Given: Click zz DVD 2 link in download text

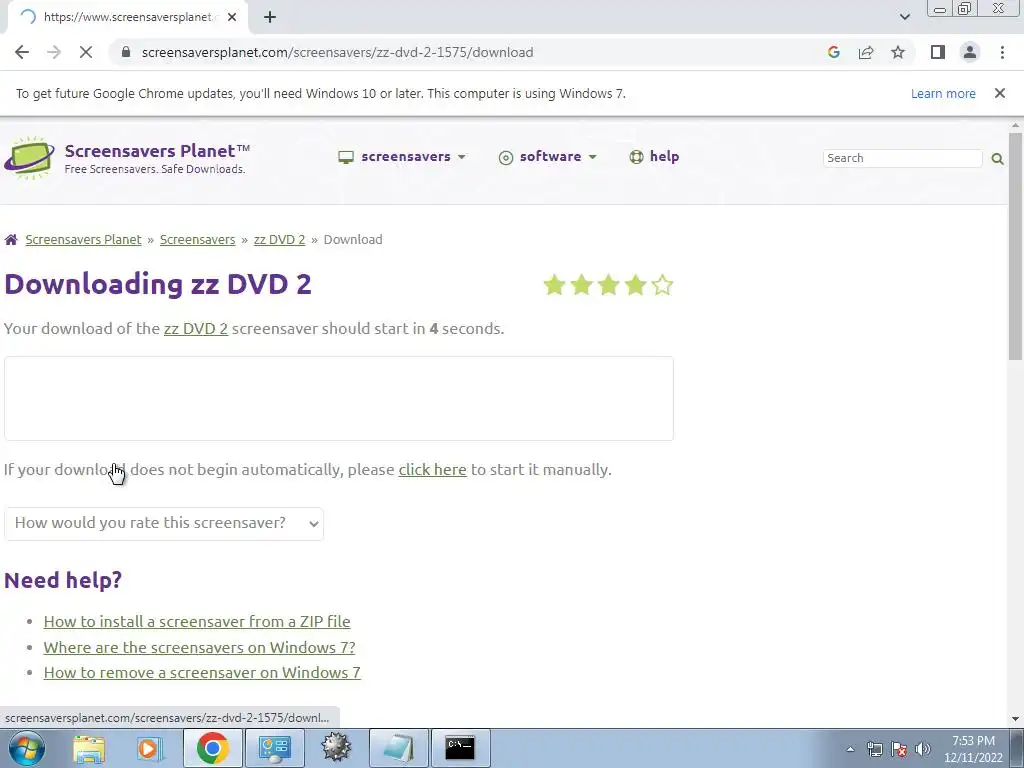Looking at the screenshot, I should pos(195,328).
